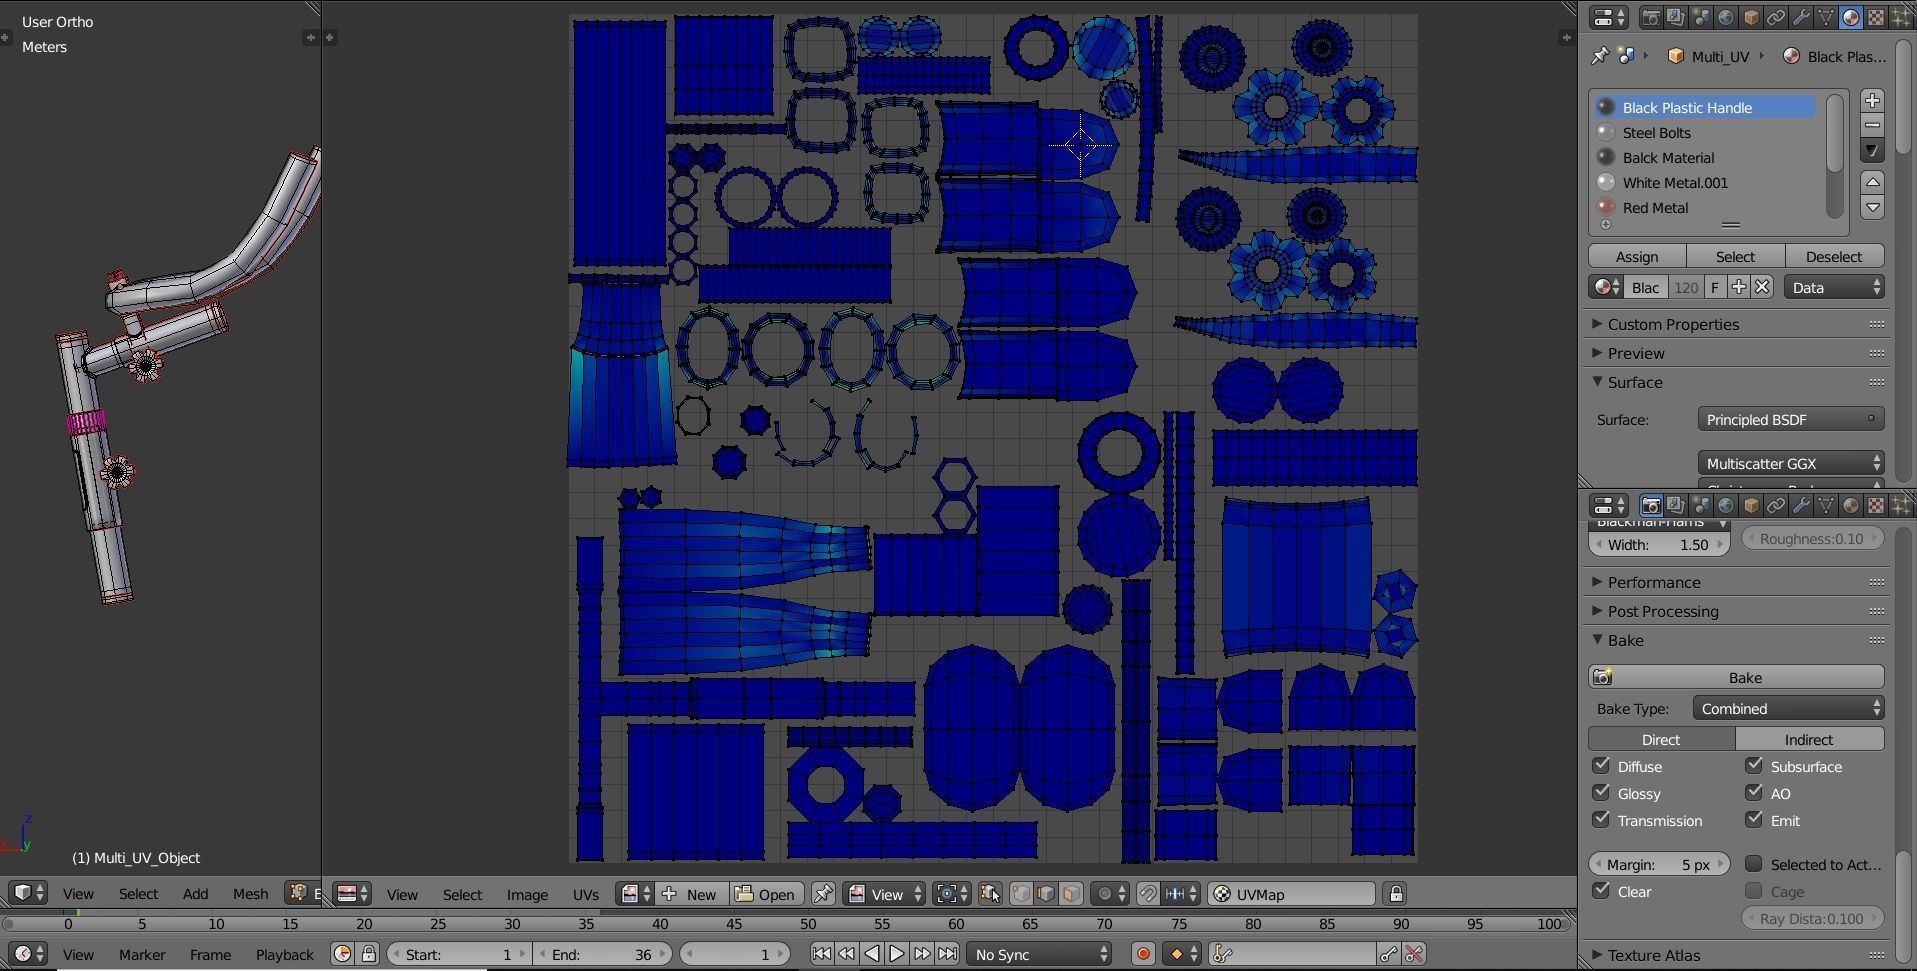Open Object properties tab in top panel
This screenshot has height=971, width=1917.
[x=1751, y=17]
